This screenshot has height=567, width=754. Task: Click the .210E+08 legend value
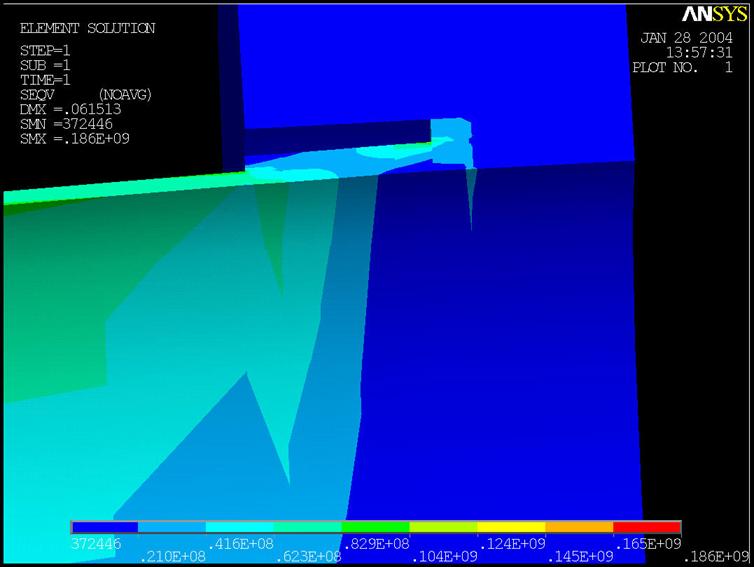coord(173,557)
